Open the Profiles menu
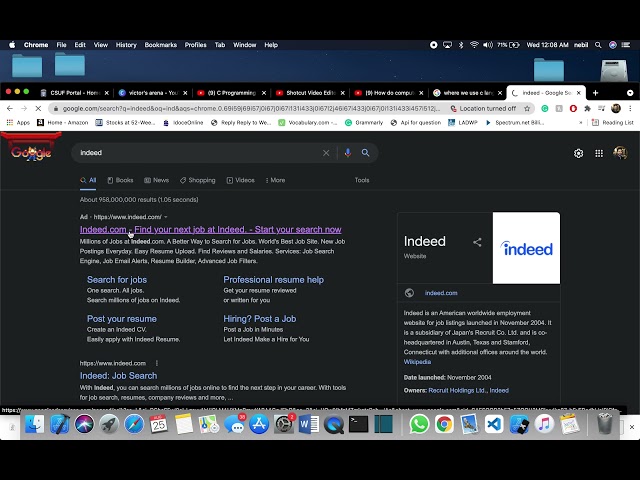Image resolution: width=640 pixels, height=480 pixels. 195,45
